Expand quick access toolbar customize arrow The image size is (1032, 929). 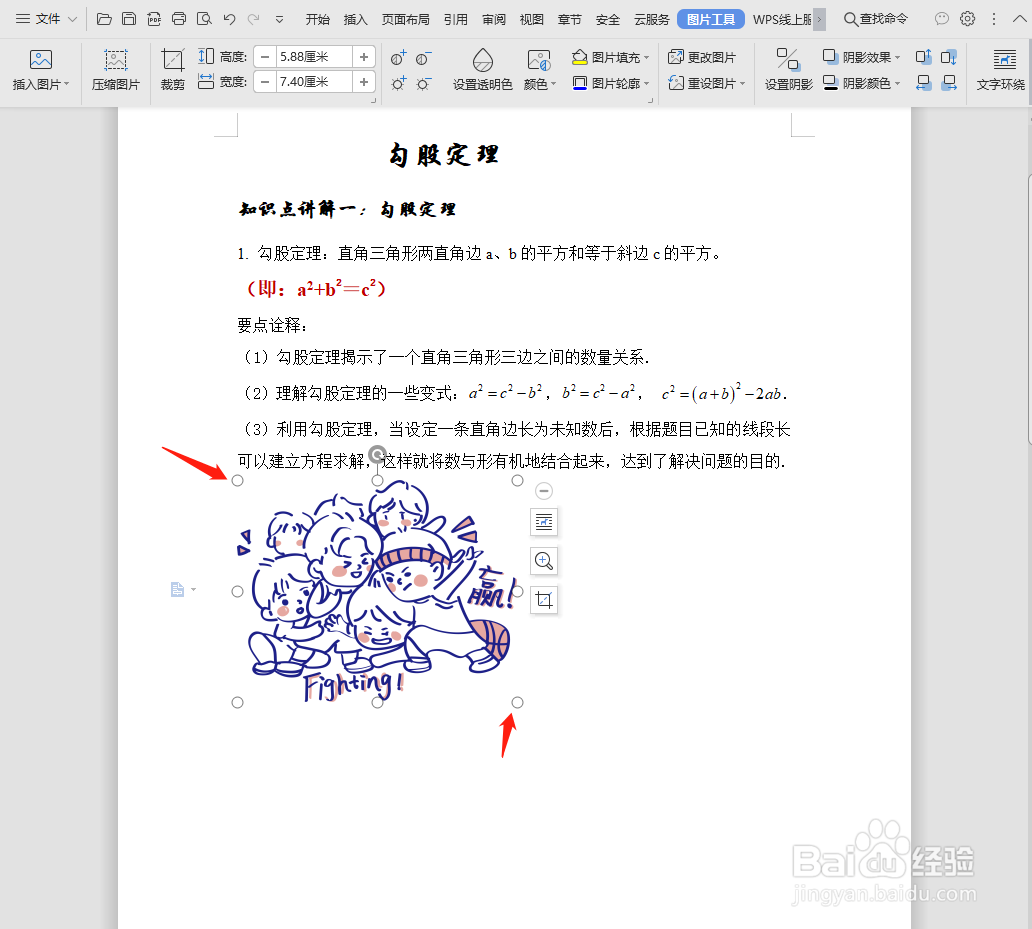280,20
